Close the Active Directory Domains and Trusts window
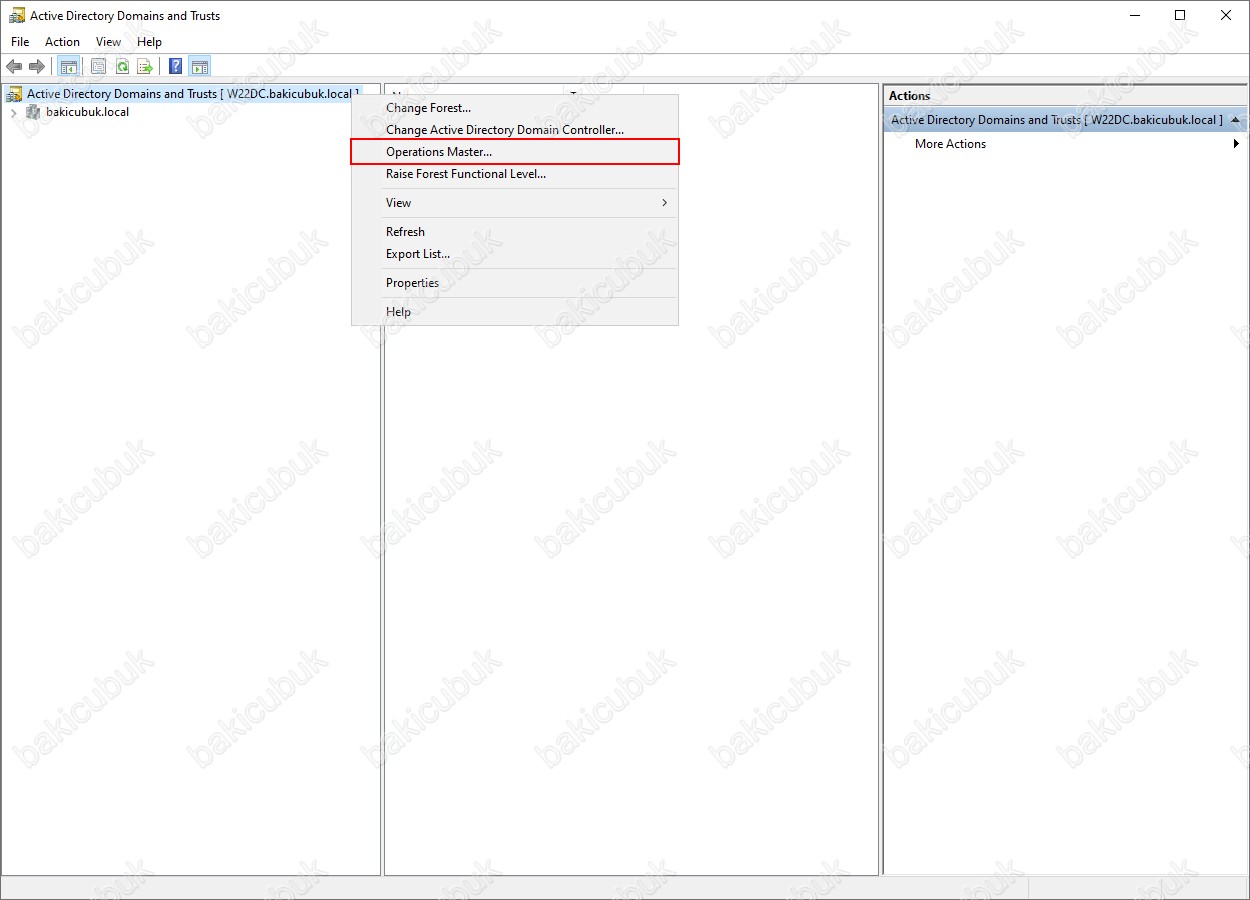This screenshot has width=1250, height=900. coord(1226,15)
